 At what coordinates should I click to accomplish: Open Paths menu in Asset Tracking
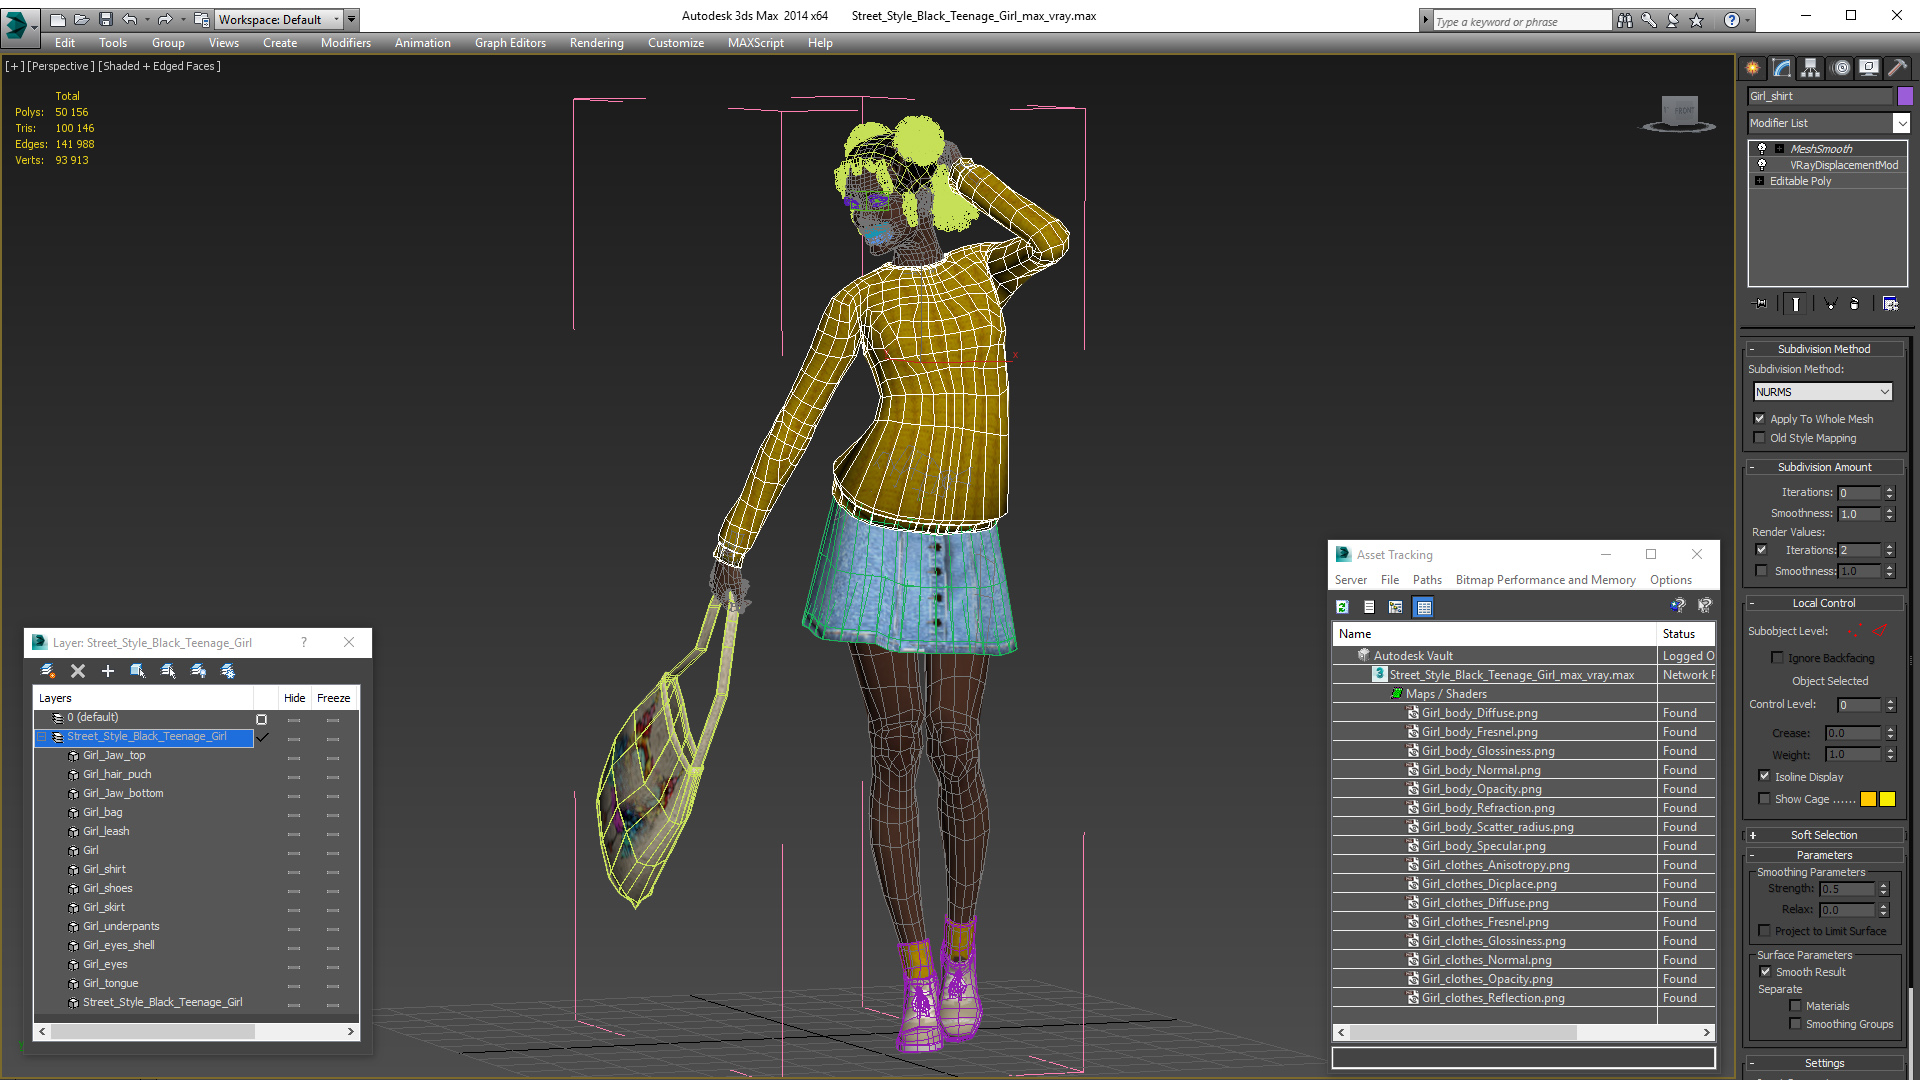point(1427,580)
